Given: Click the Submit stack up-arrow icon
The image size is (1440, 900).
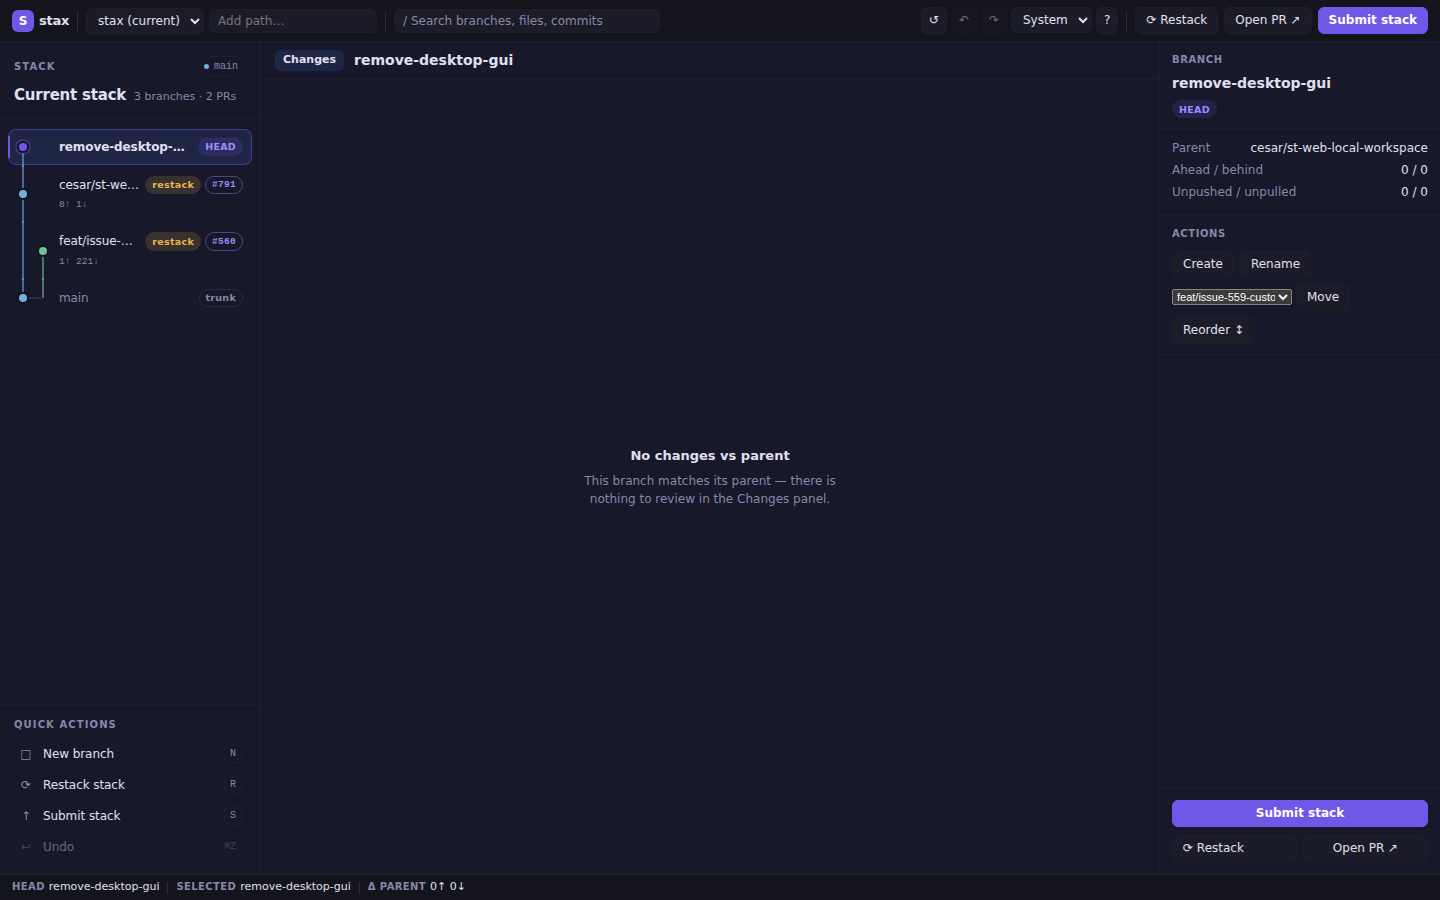Looking at the screenshot, I should pyautogui.click(x=26, y=816).
